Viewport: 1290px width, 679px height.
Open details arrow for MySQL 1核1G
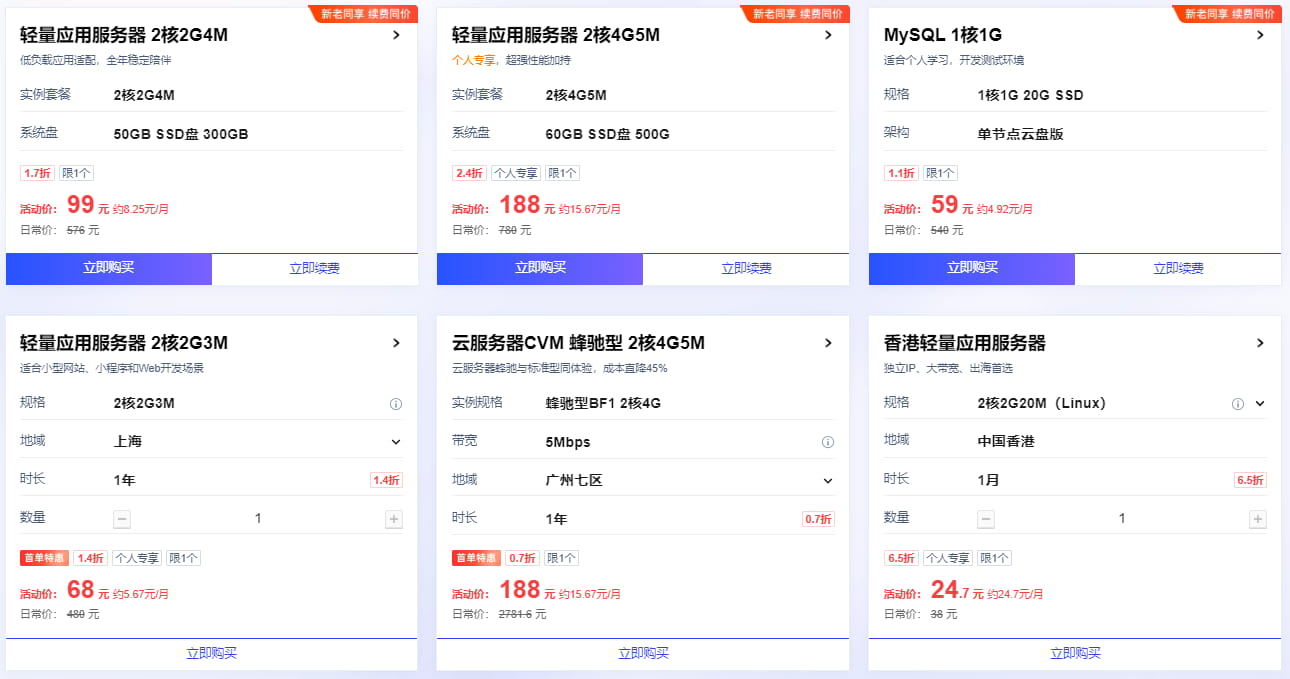1260,35
